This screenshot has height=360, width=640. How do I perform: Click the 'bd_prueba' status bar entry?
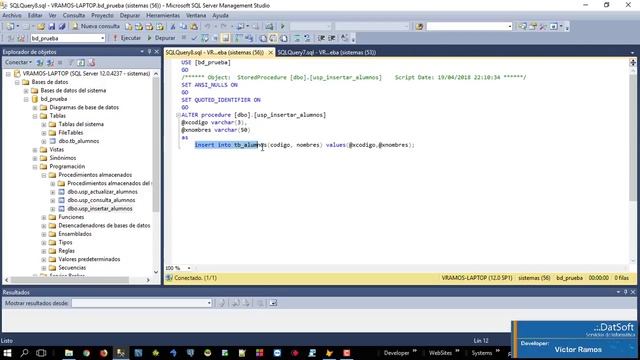(569, 278)
